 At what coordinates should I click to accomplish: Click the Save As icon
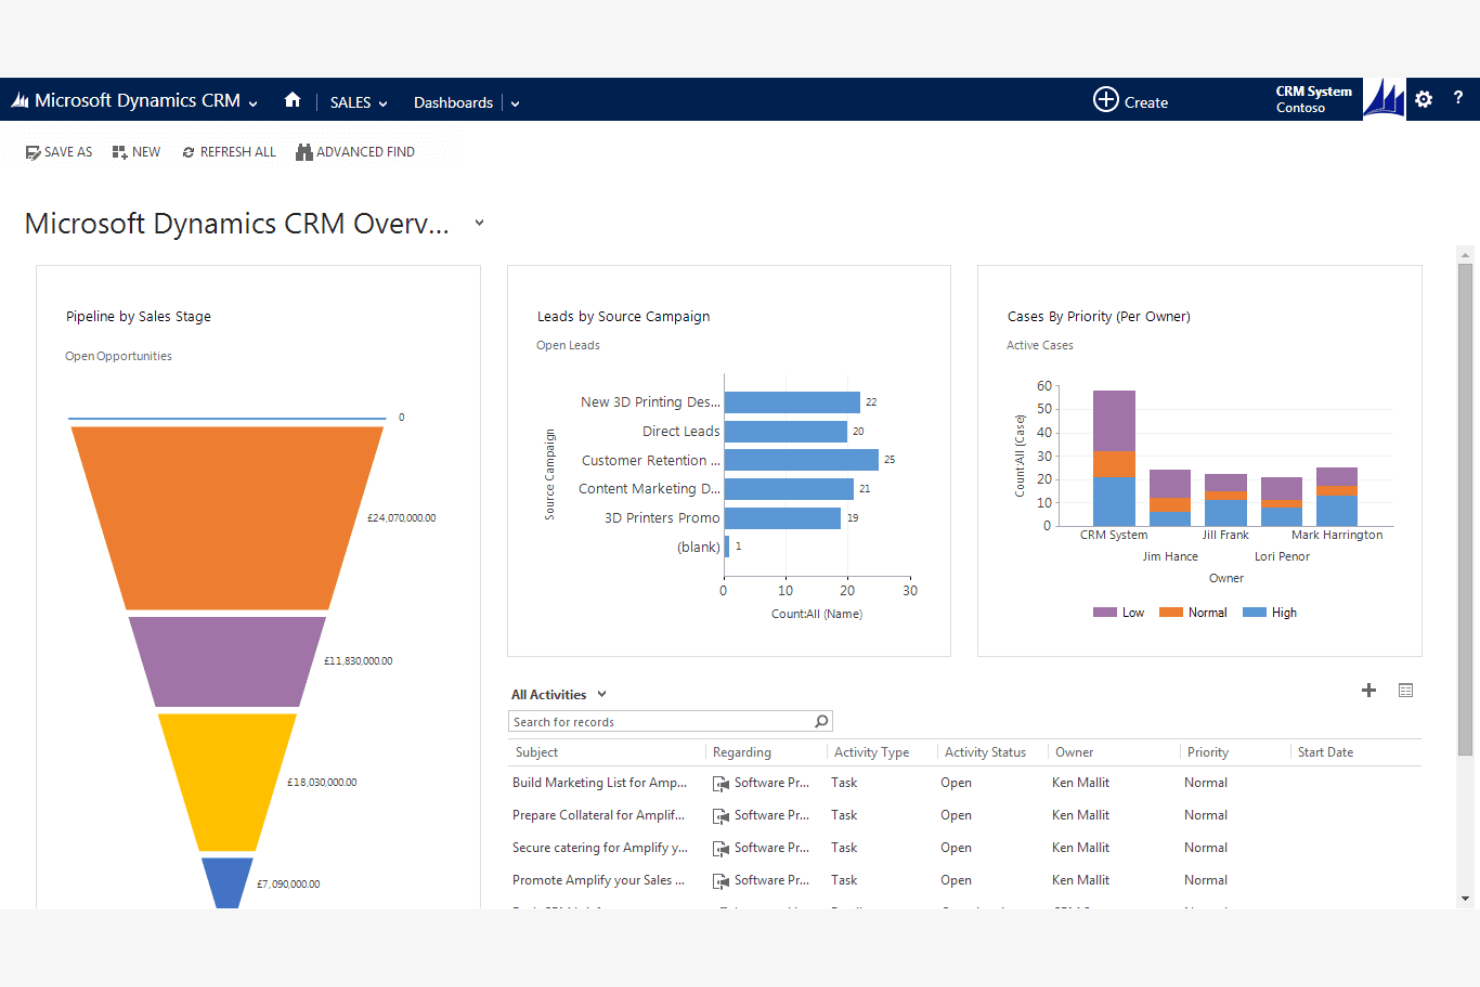click(x=33, y=151)
